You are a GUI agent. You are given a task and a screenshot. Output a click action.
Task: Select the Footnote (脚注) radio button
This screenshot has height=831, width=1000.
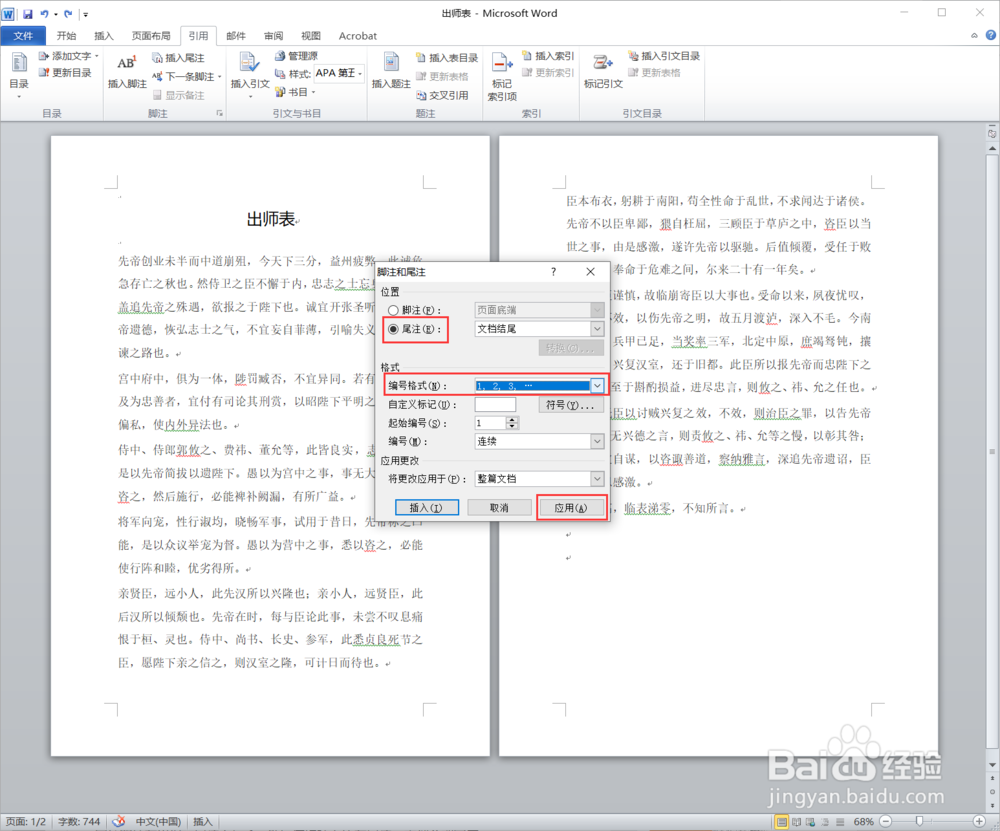[x=393, y=310]
